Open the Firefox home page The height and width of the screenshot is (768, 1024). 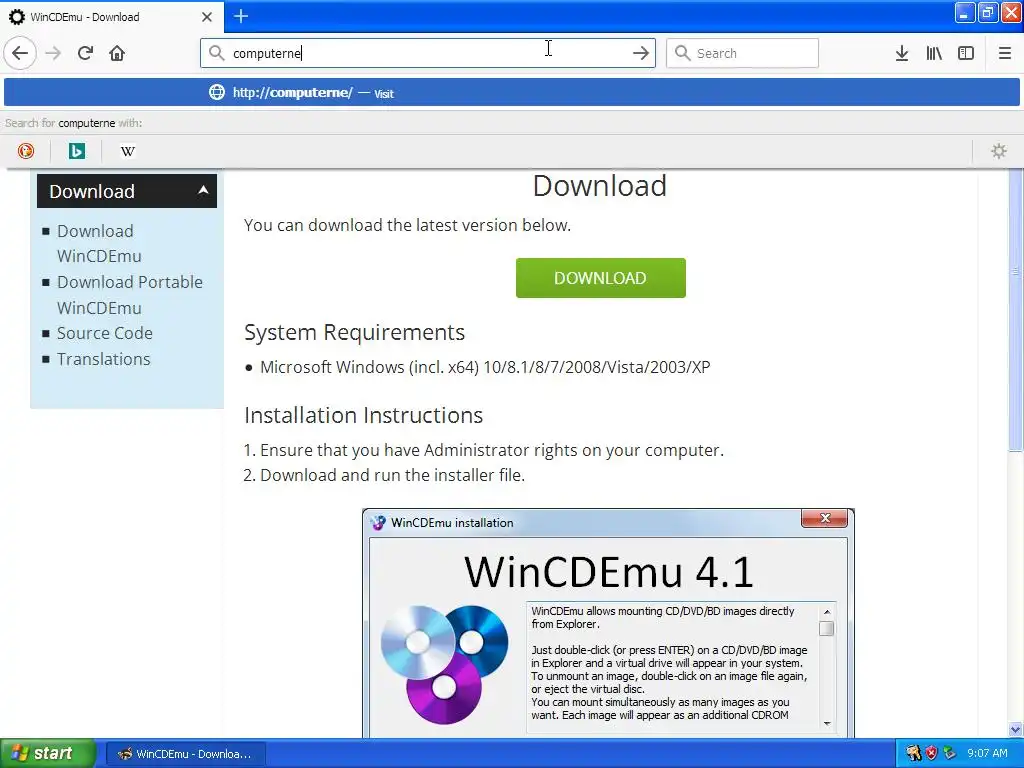pyautogui.click(x=117, y=53)
